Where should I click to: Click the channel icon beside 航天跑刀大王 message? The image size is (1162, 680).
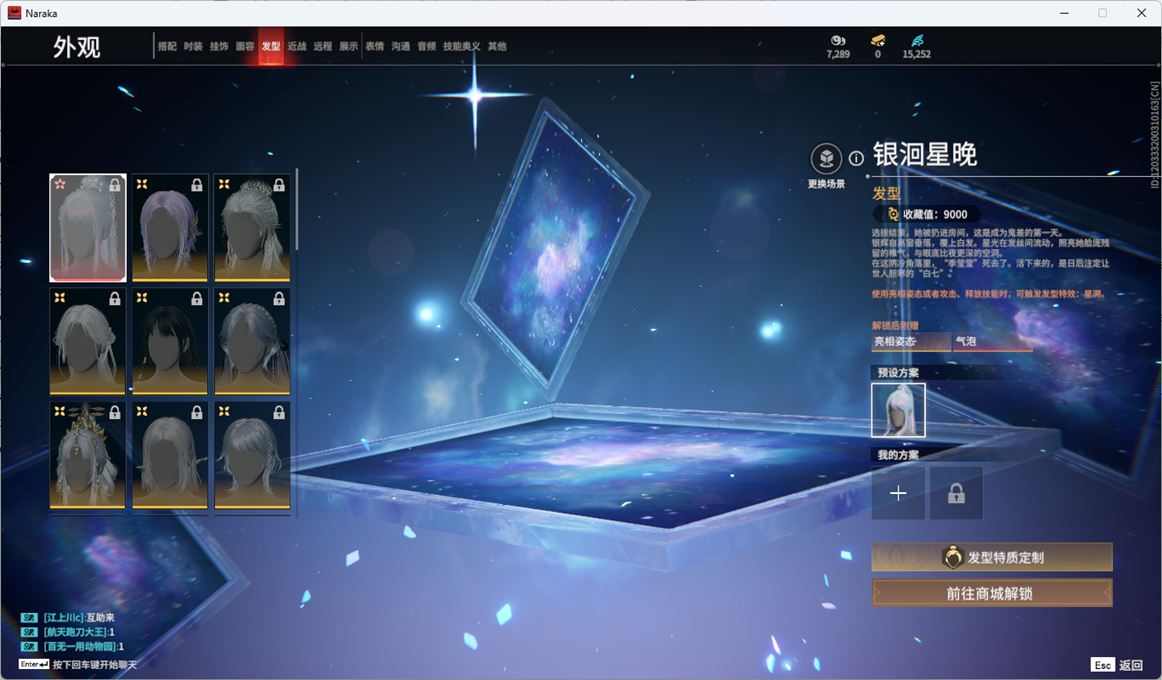(29, 632)
